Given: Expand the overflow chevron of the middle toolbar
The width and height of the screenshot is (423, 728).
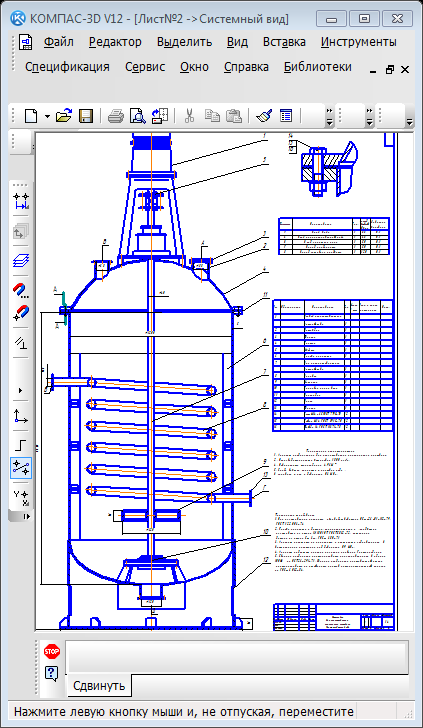Looking at the screenshot, I should [370, 116].
